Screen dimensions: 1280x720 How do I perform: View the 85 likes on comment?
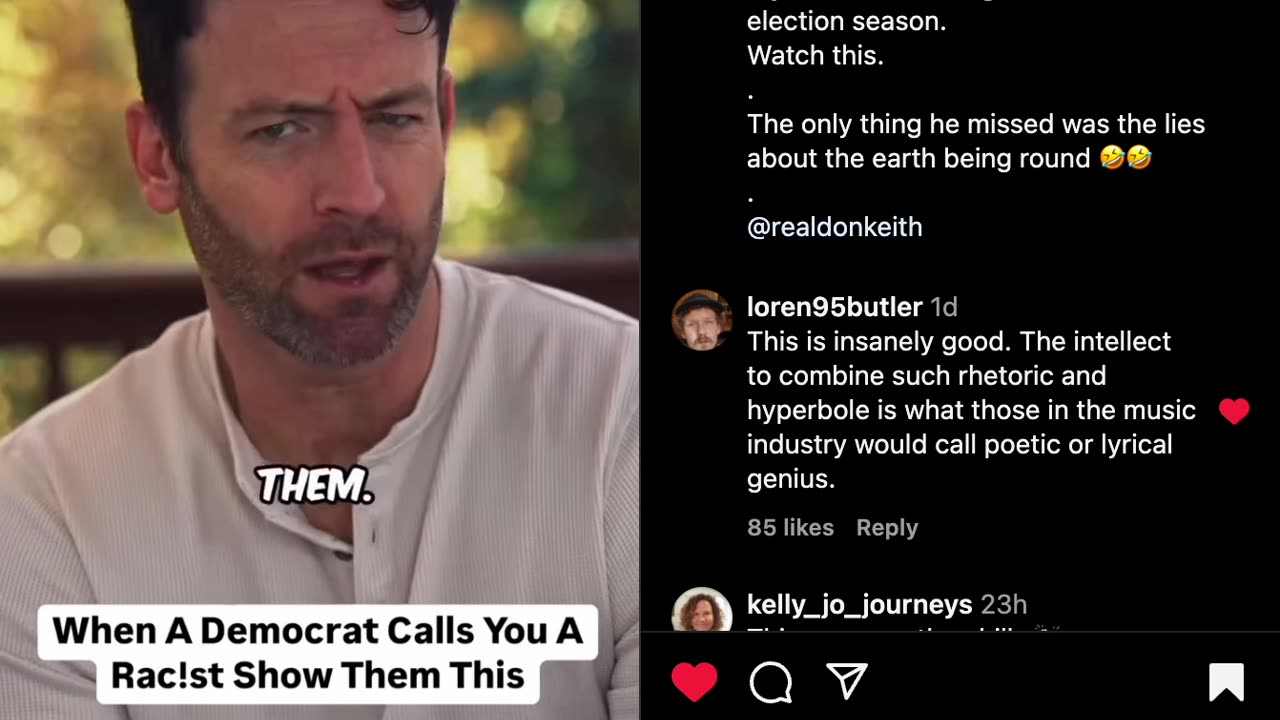click(790, 528)
